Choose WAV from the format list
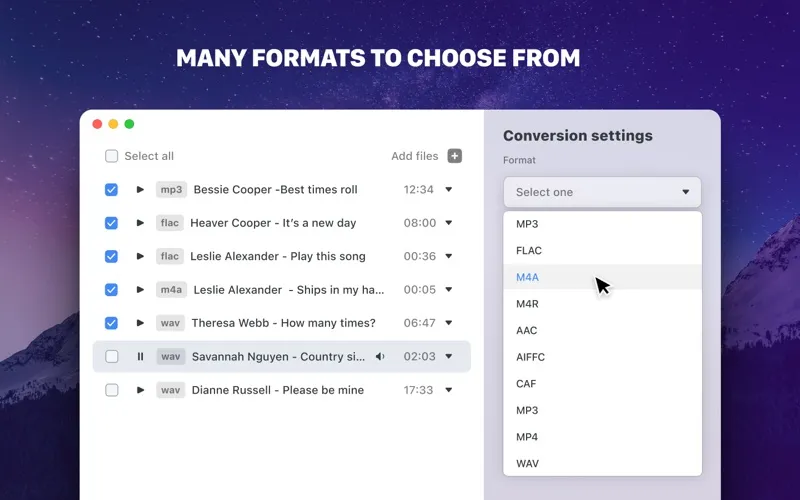 point(603,463)
